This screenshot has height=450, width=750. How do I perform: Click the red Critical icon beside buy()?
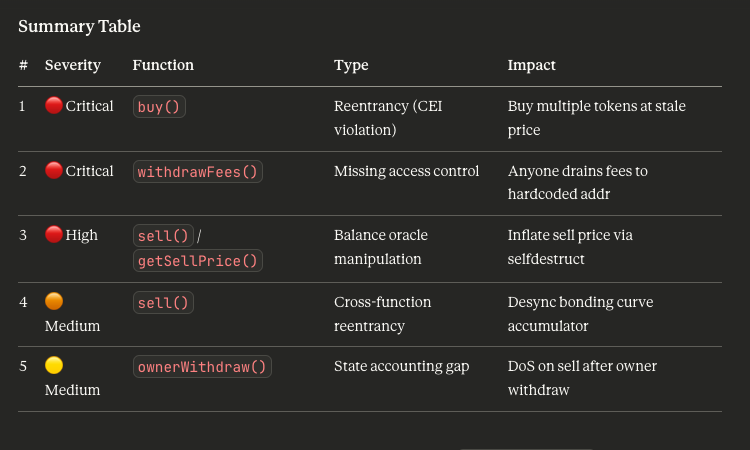pyautogui.click(x=54, y=106)
